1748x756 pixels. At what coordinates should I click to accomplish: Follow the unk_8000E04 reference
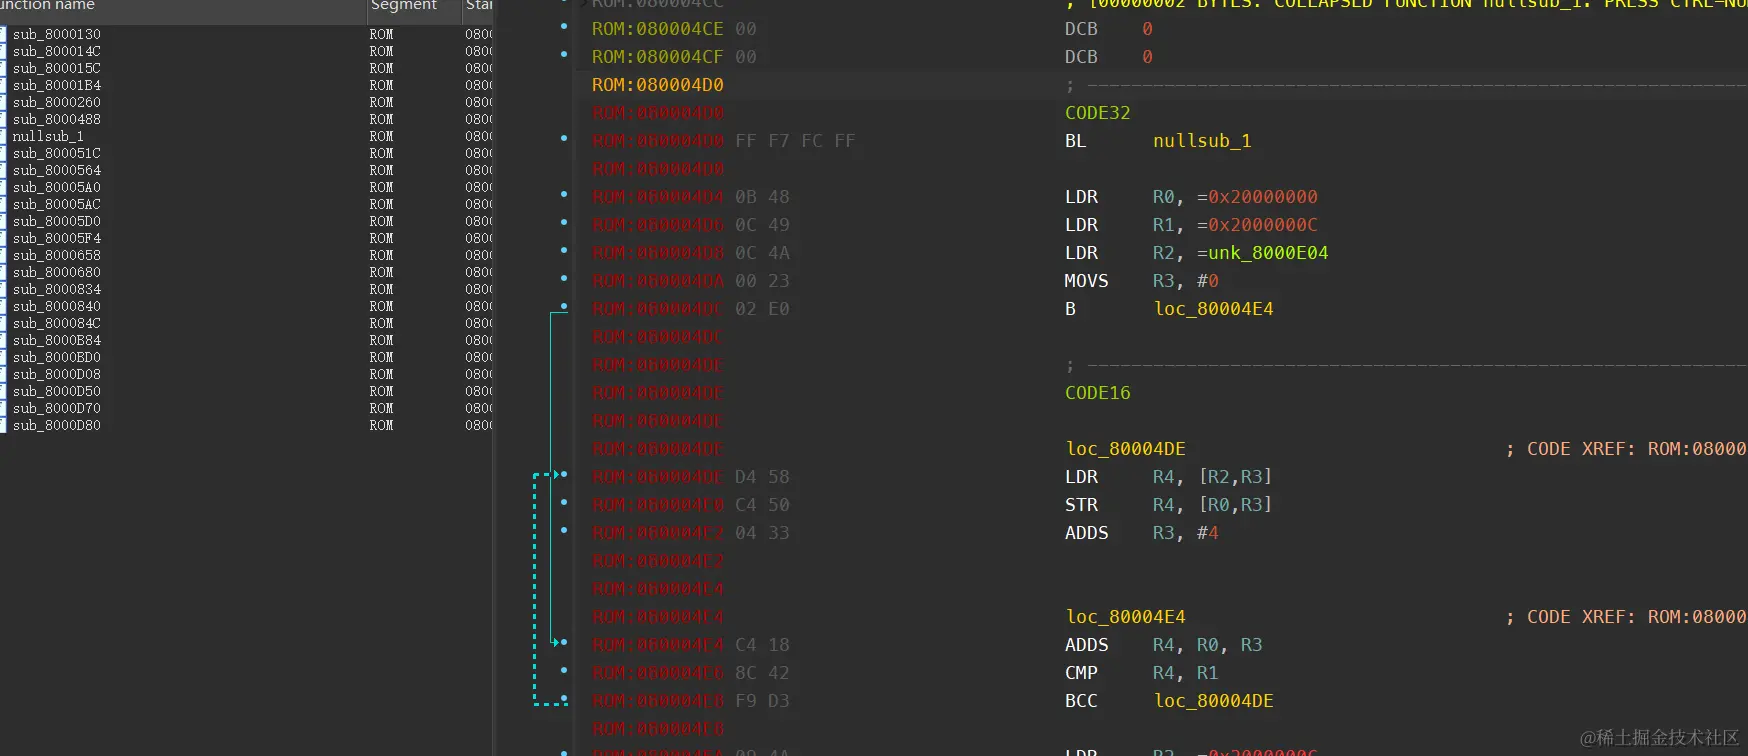click(1268, 253)
